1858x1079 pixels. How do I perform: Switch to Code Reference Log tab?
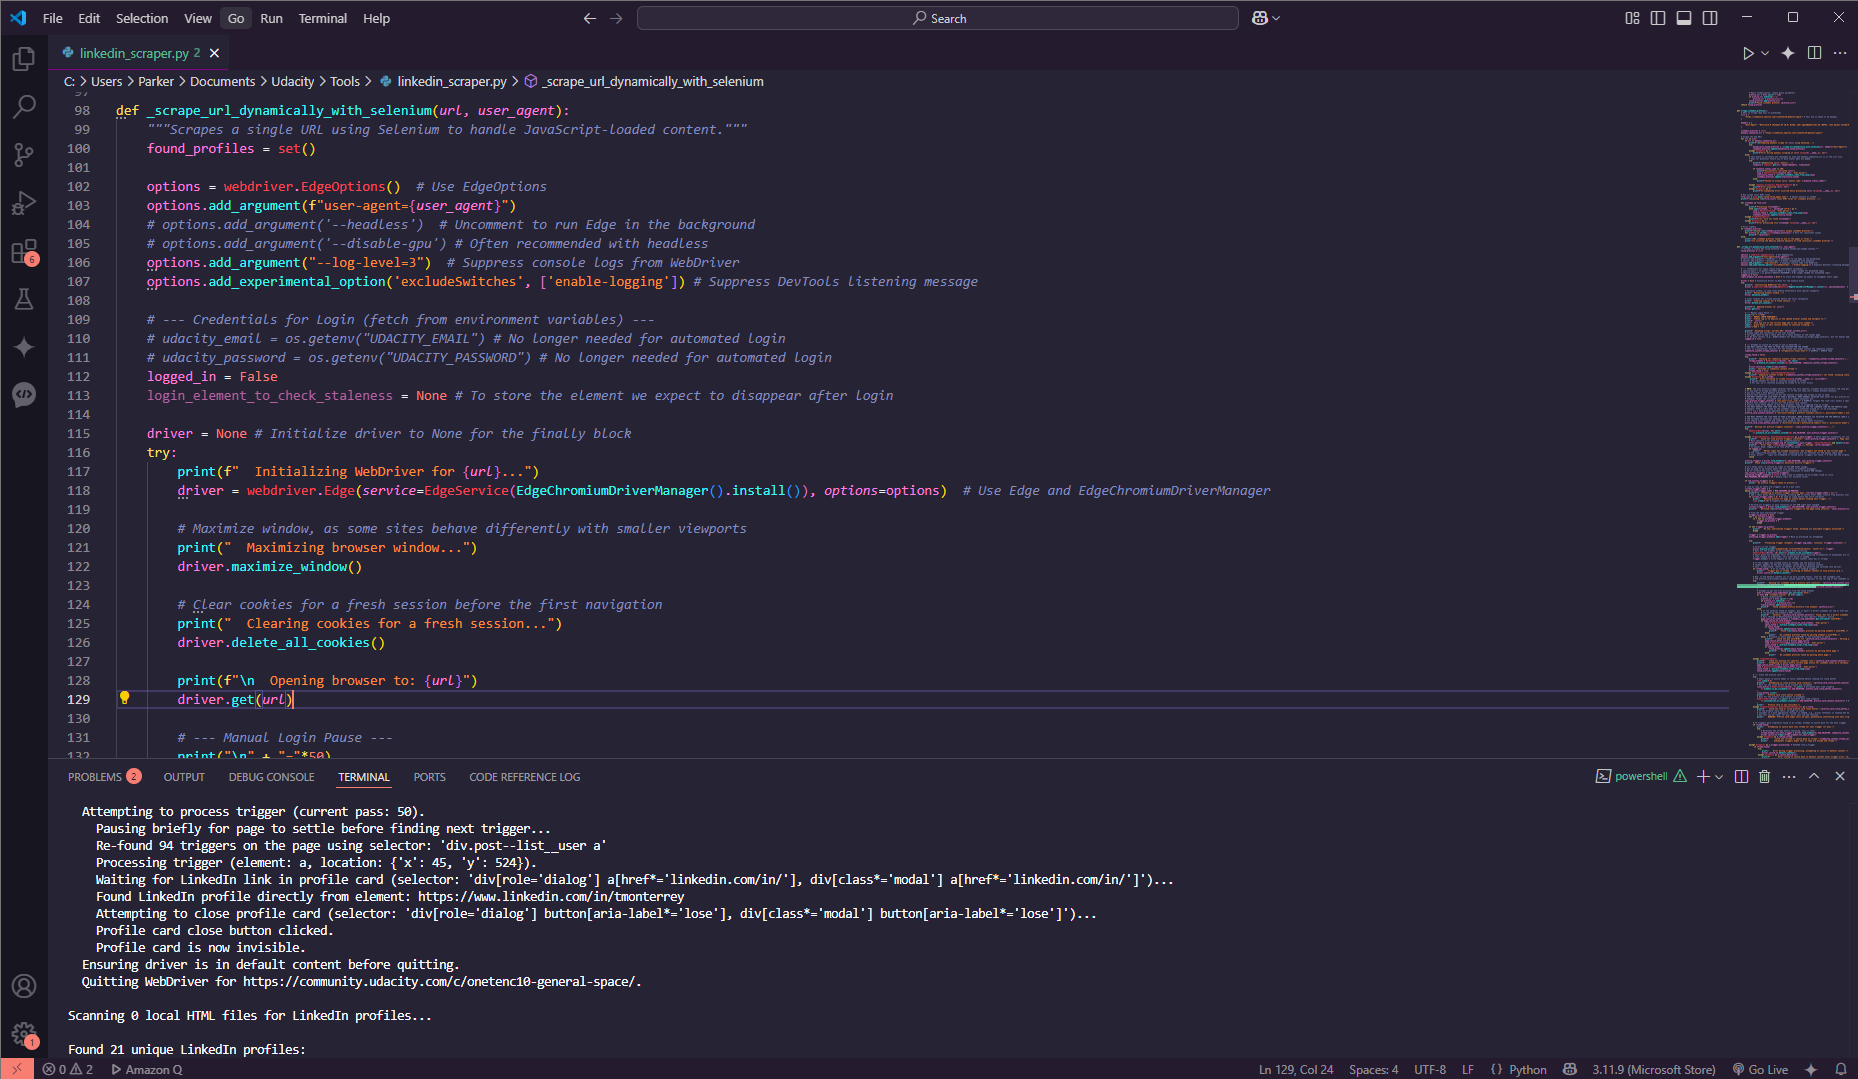tap(524, 777)
